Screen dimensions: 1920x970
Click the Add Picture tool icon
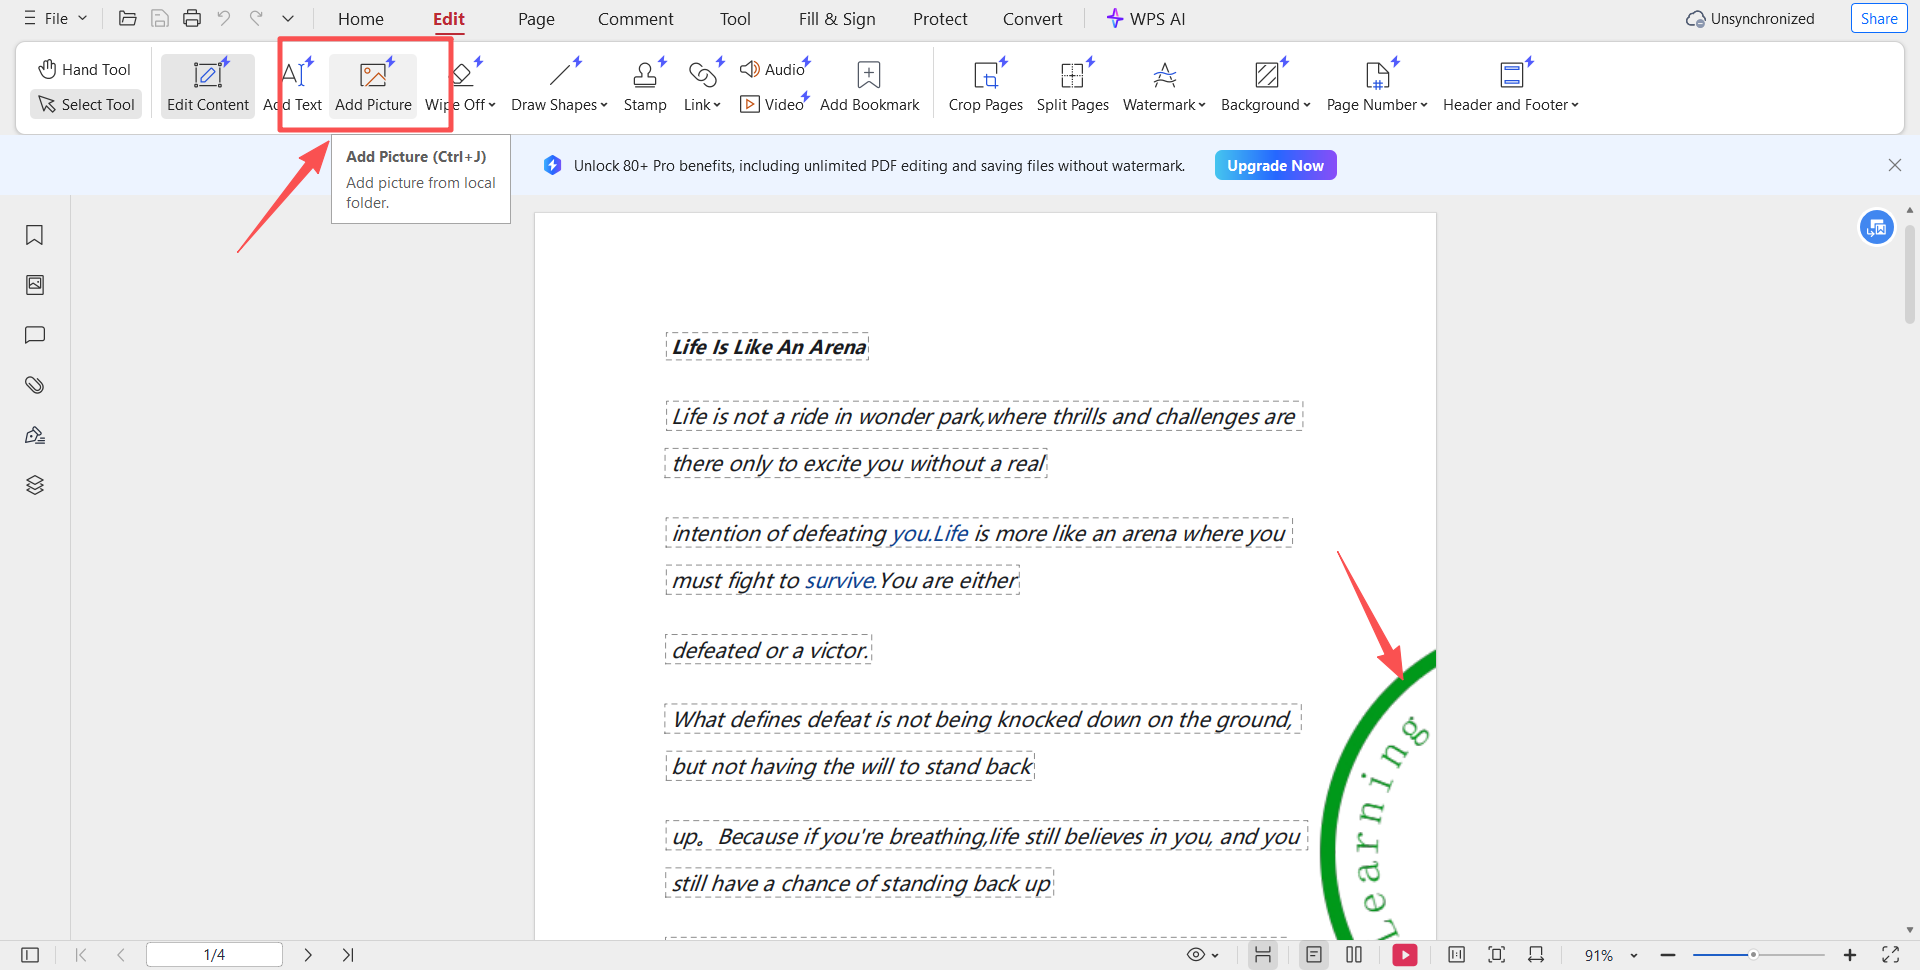click(x=373, y=76)
